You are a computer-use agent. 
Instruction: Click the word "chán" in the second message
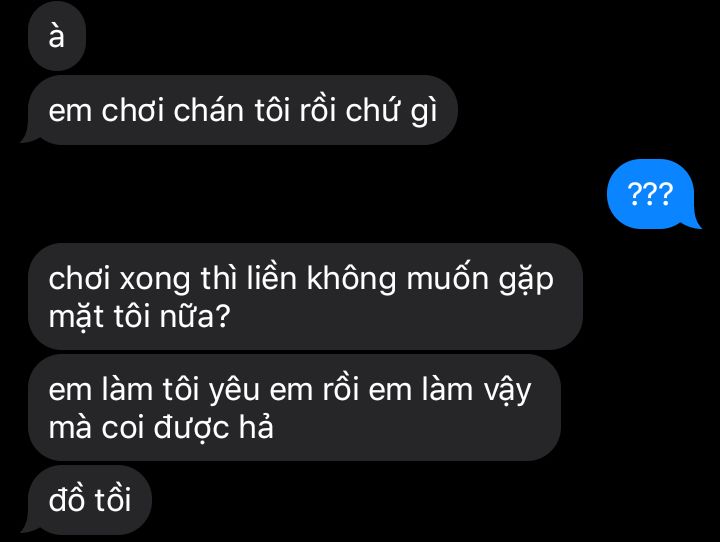[208, 110]
